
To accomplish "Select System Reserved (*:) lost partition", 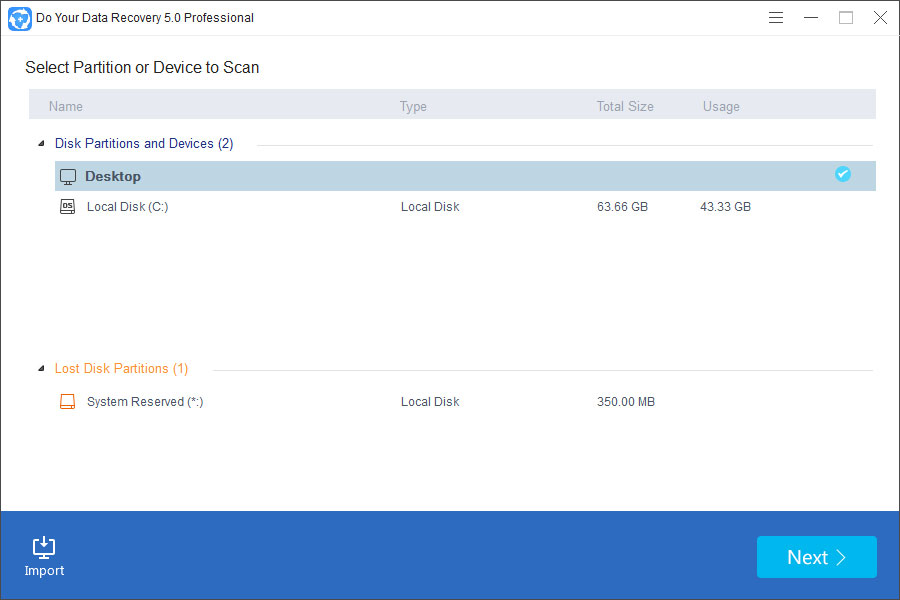I will tap(465, 401).
